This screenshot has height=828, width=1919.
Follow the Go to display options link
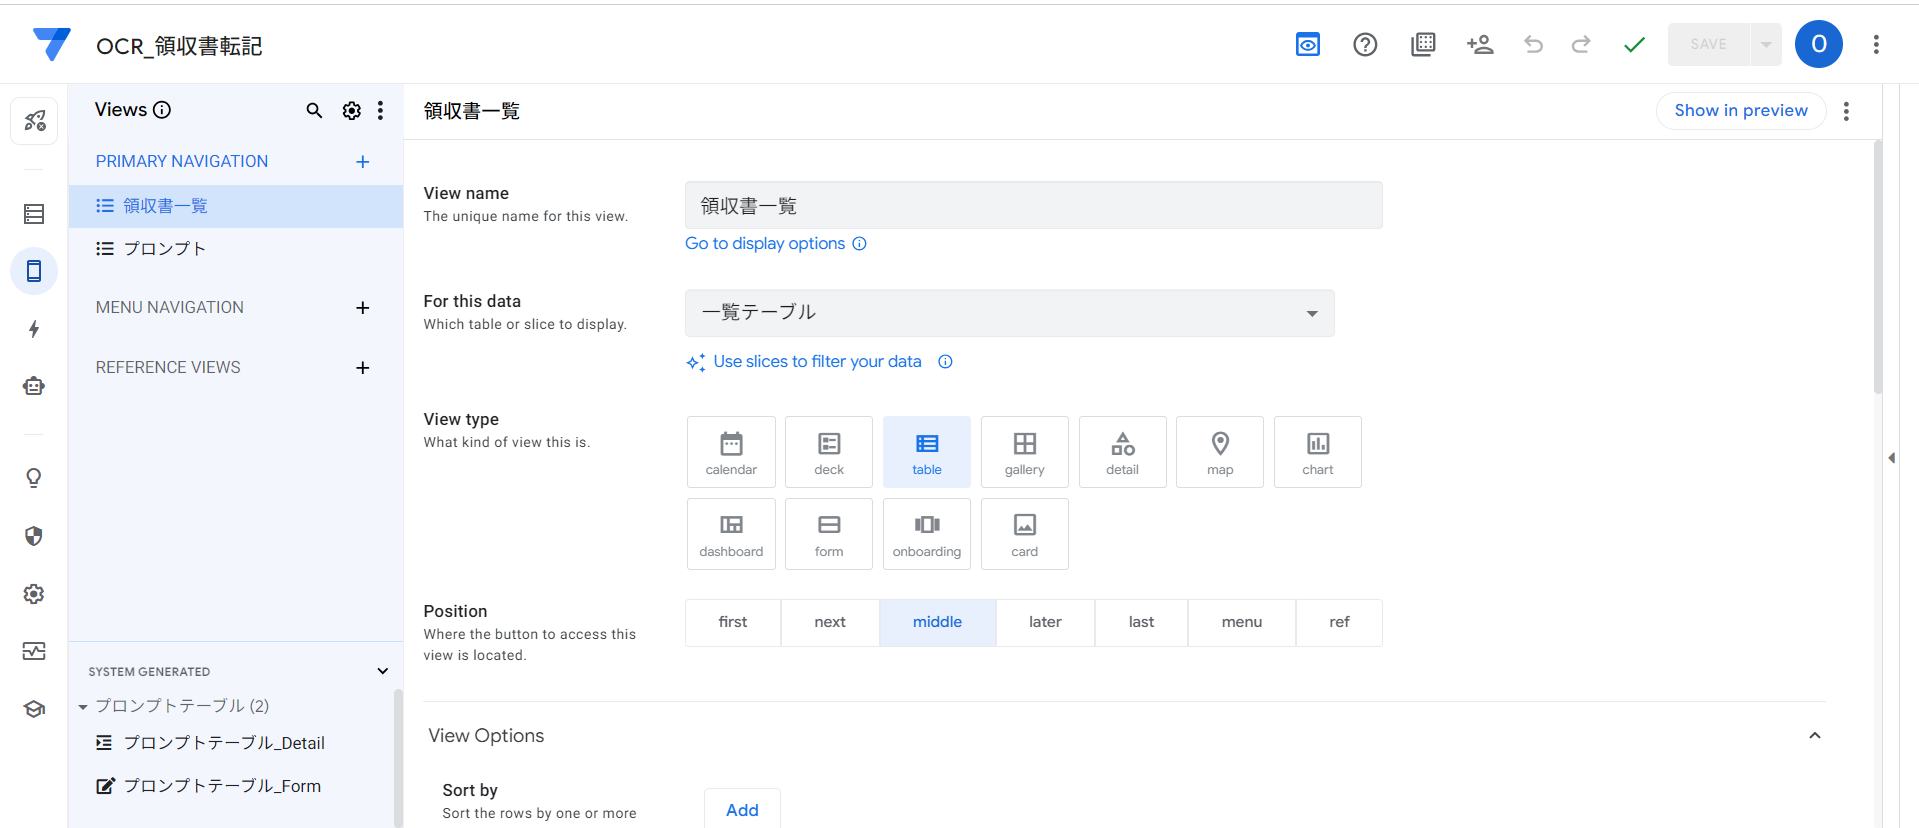tap(765, 244)
